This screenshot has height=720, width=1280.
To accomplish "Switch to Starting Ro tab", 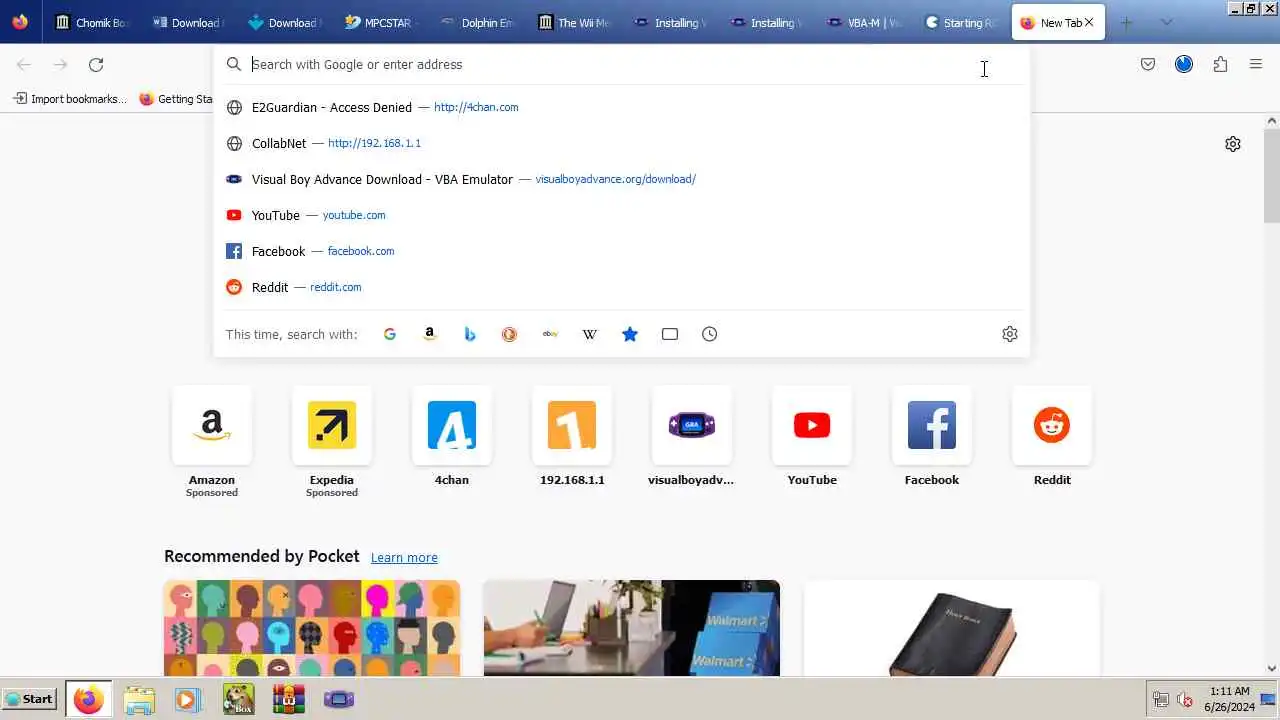I will tap(961, 22).
